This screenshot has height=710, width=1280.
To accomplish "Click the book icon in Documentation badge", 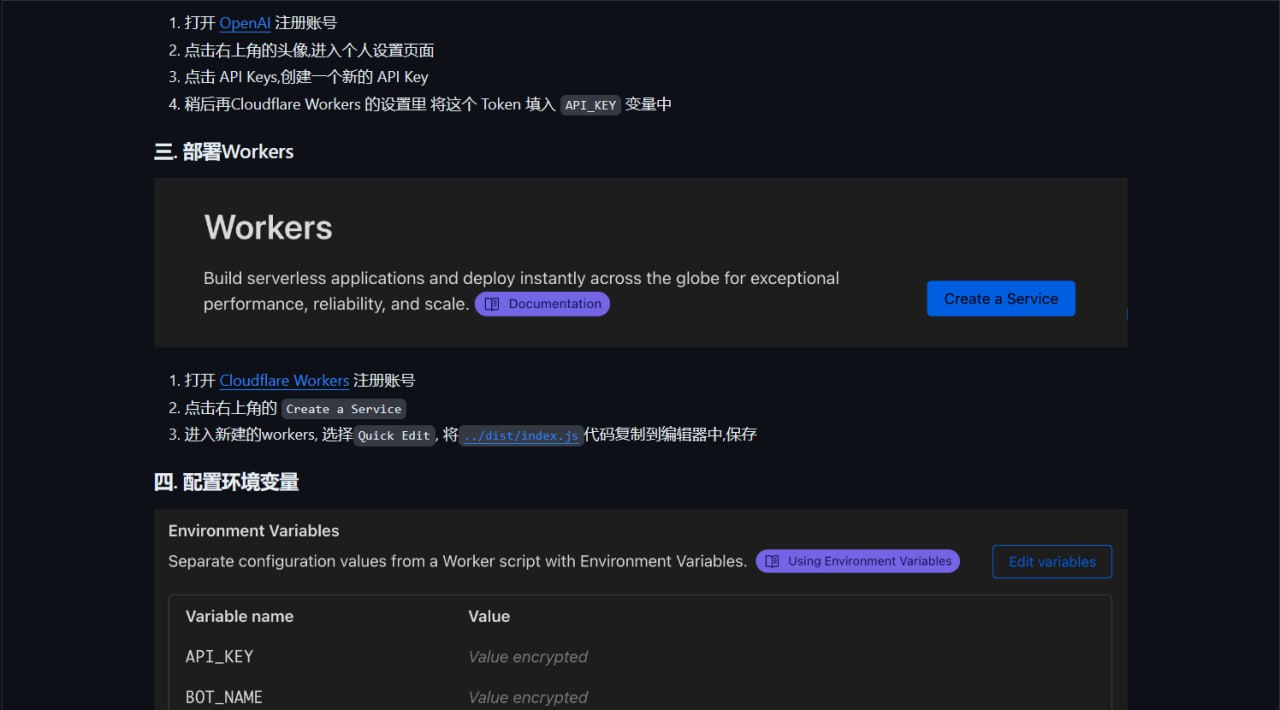I will tap(491, 304).
